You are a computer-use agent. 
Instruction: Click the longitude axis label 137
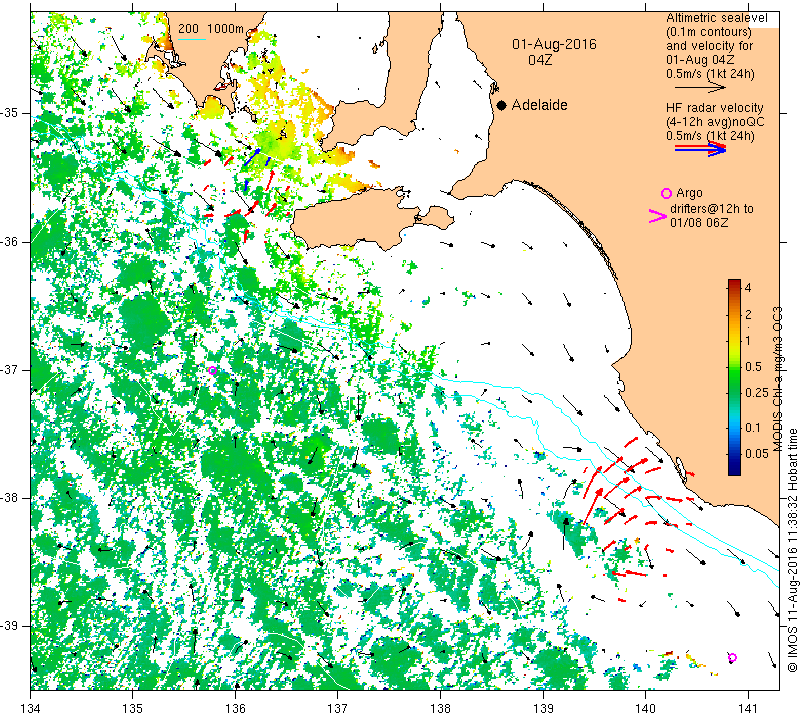pyautogui.click(x=337, y=708)
